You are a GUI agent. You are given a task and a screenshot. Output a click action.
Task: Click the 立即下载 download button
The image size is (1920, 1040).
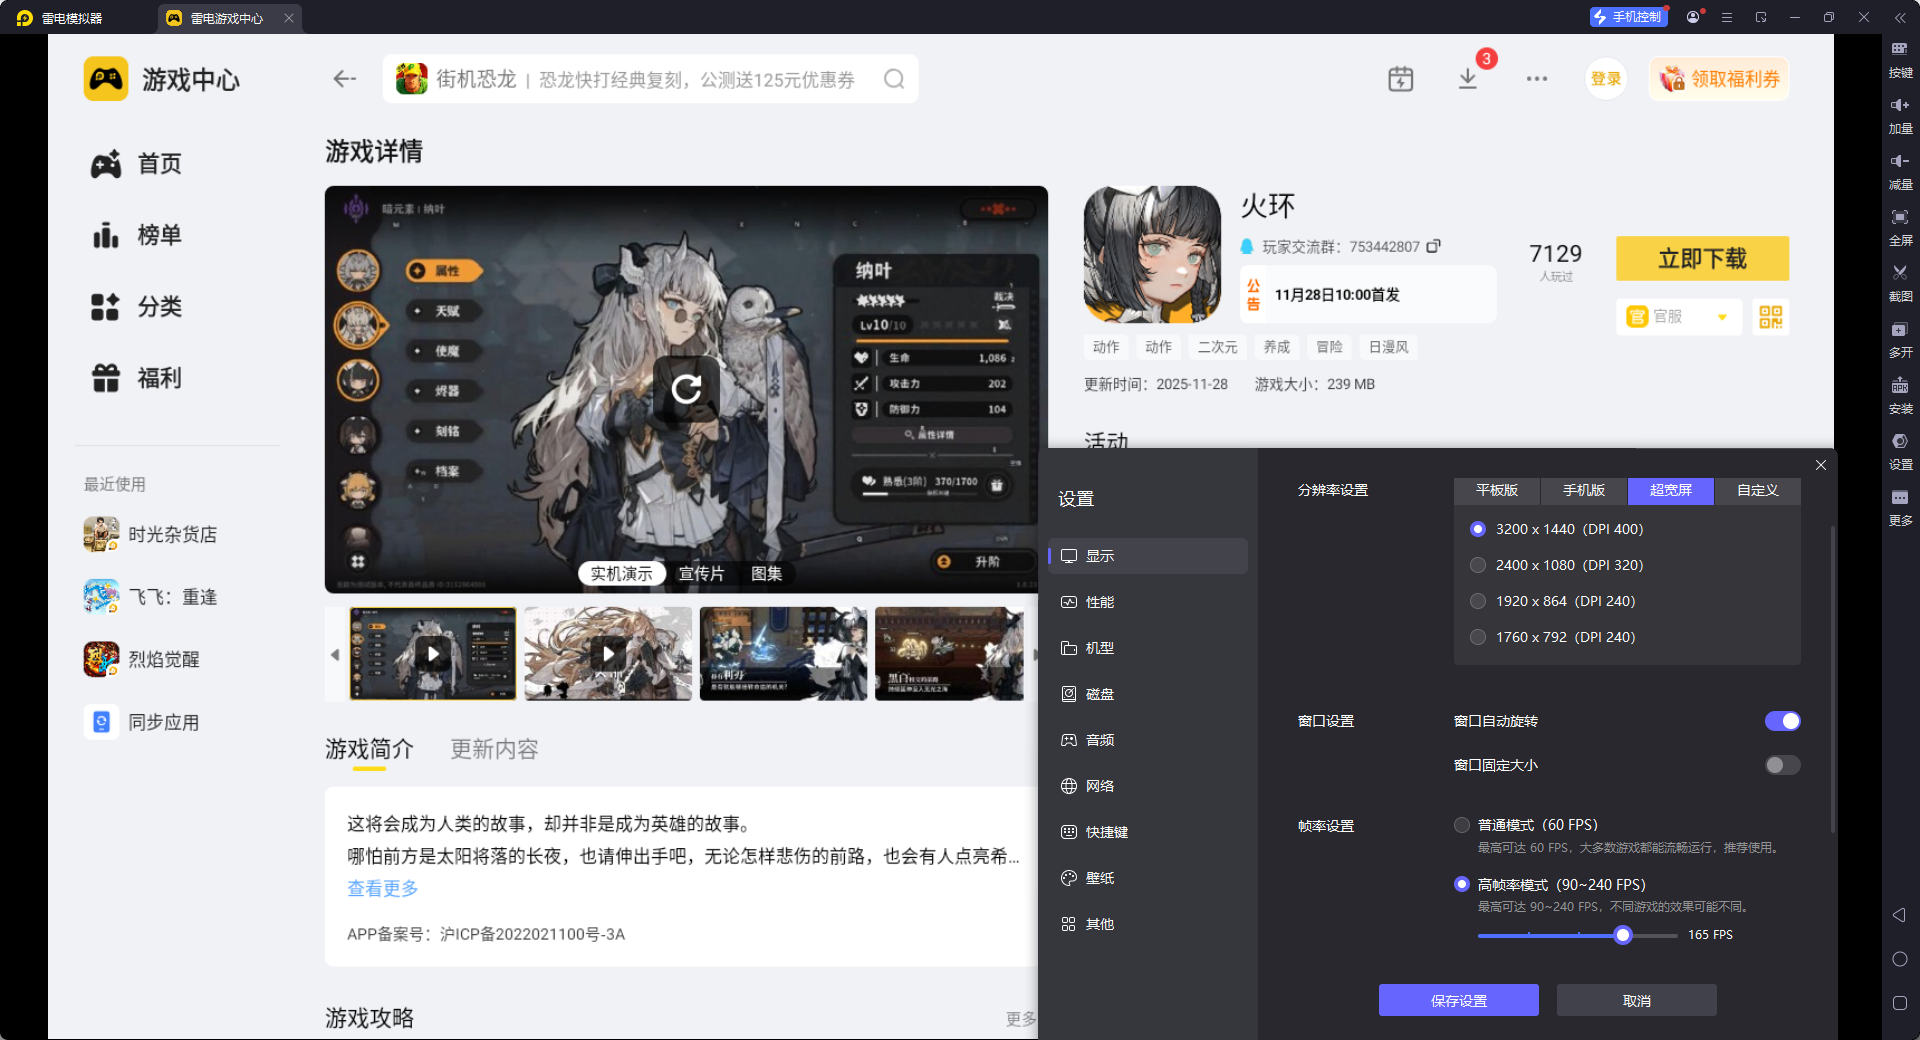coord(1701,258)
